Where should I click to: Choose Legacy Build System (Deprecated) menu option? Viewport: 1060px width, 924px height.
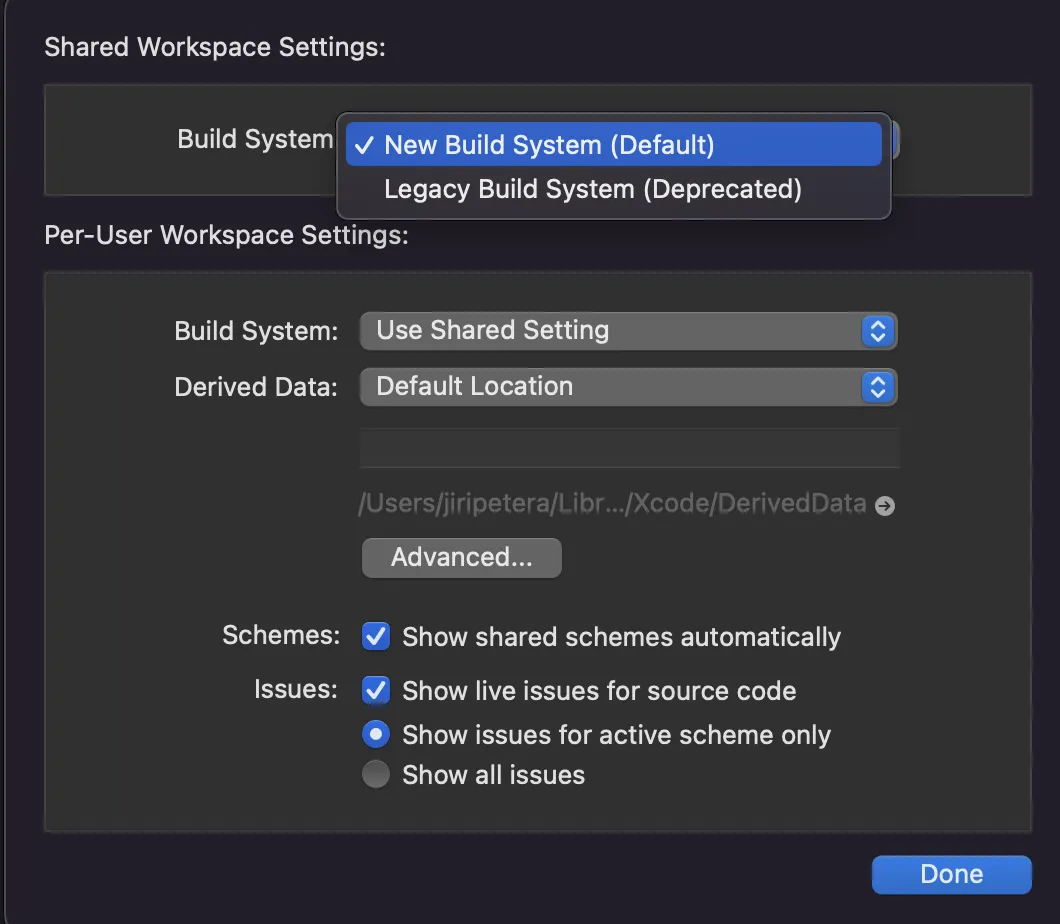592,189
